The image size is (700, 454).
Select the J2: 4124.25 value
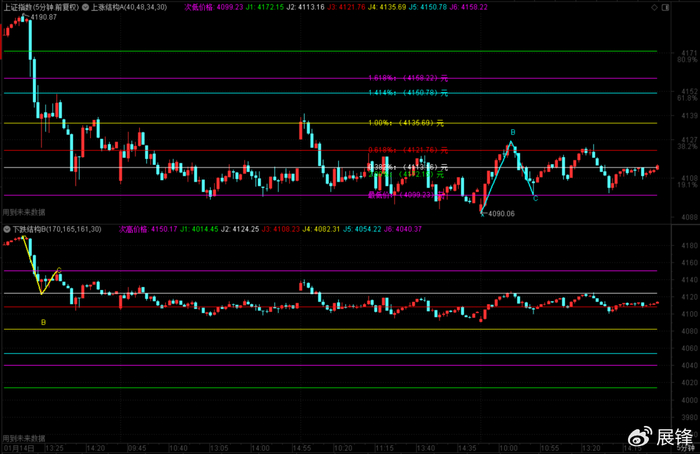[240, 229]
